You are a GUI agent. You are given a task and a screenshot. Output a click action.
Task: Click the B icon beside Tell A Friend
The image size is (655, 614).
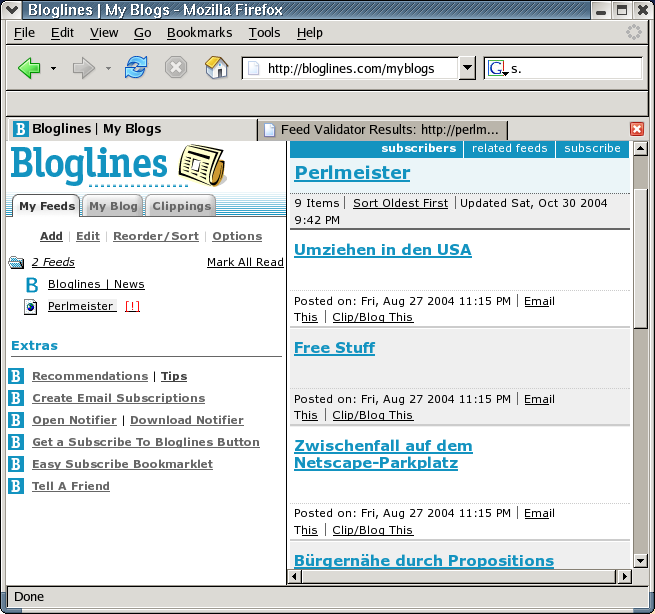(x=16, y=486)
